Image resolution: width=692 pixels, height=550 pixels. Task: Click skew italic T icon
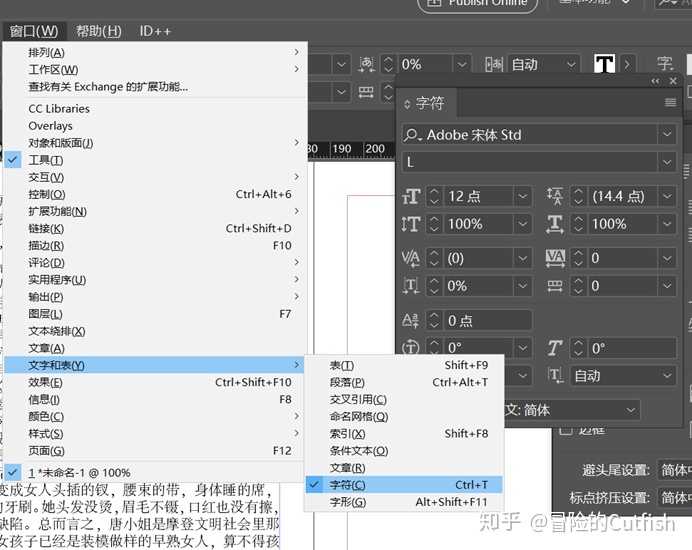pyautogui.click(x=555, y=348)
